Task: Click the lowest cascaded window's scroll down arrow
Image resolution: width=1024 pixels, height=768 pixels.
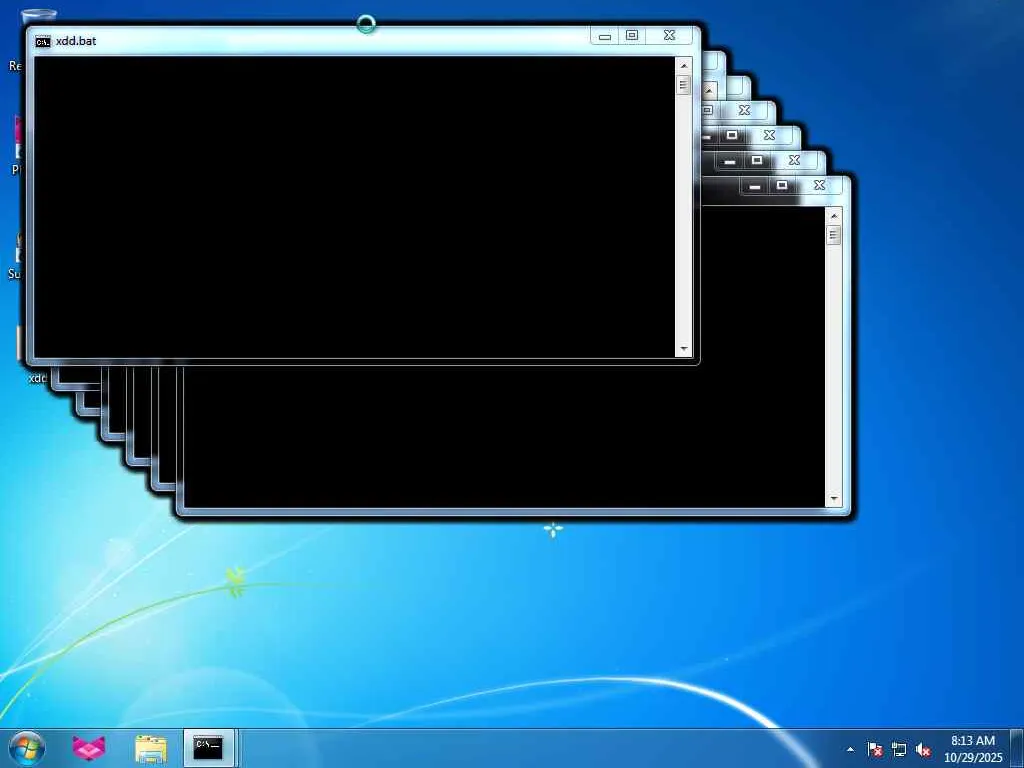Action: 833,499
